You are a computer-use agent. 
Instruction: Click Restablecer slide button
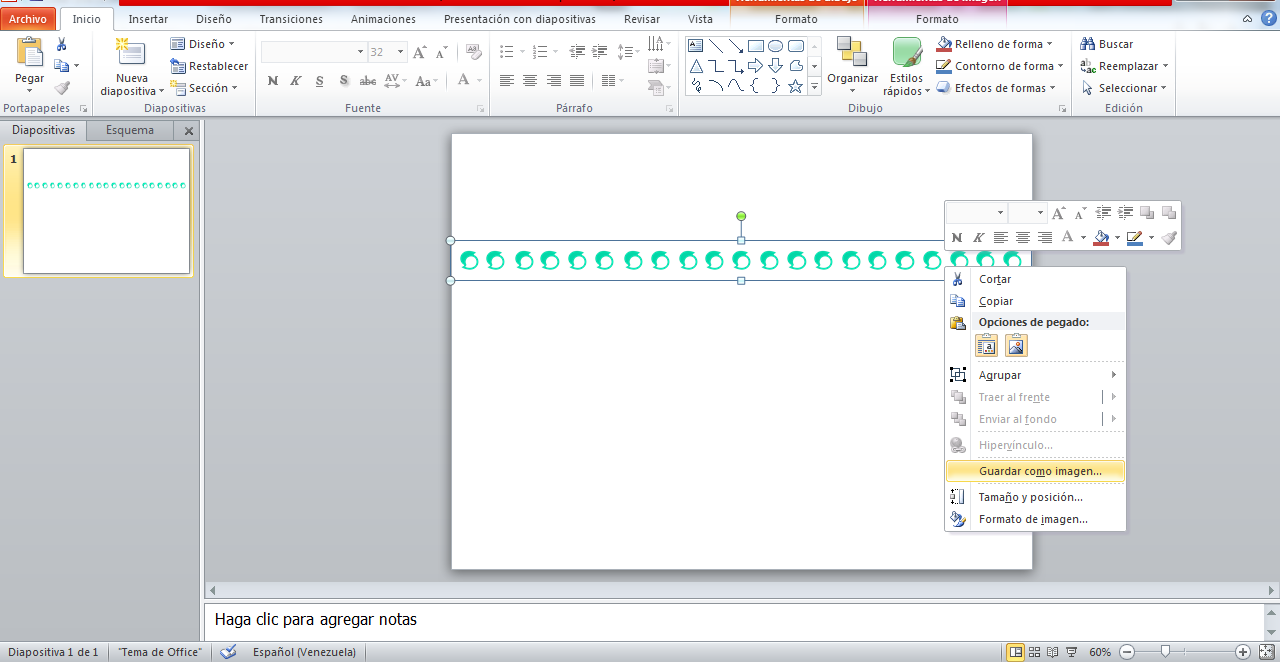pos(209,66)
